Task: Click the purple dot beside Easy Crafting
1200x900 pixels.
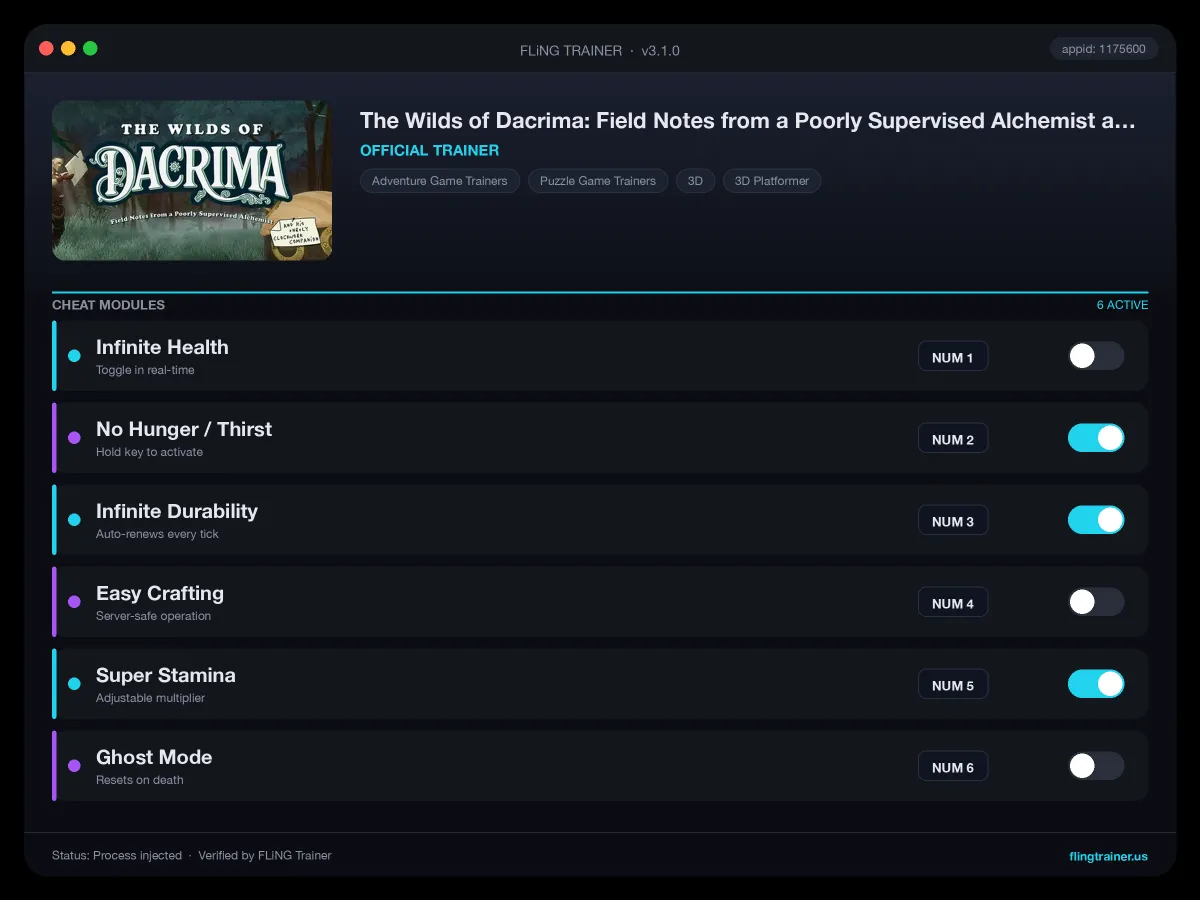Action: coord(74,602)
